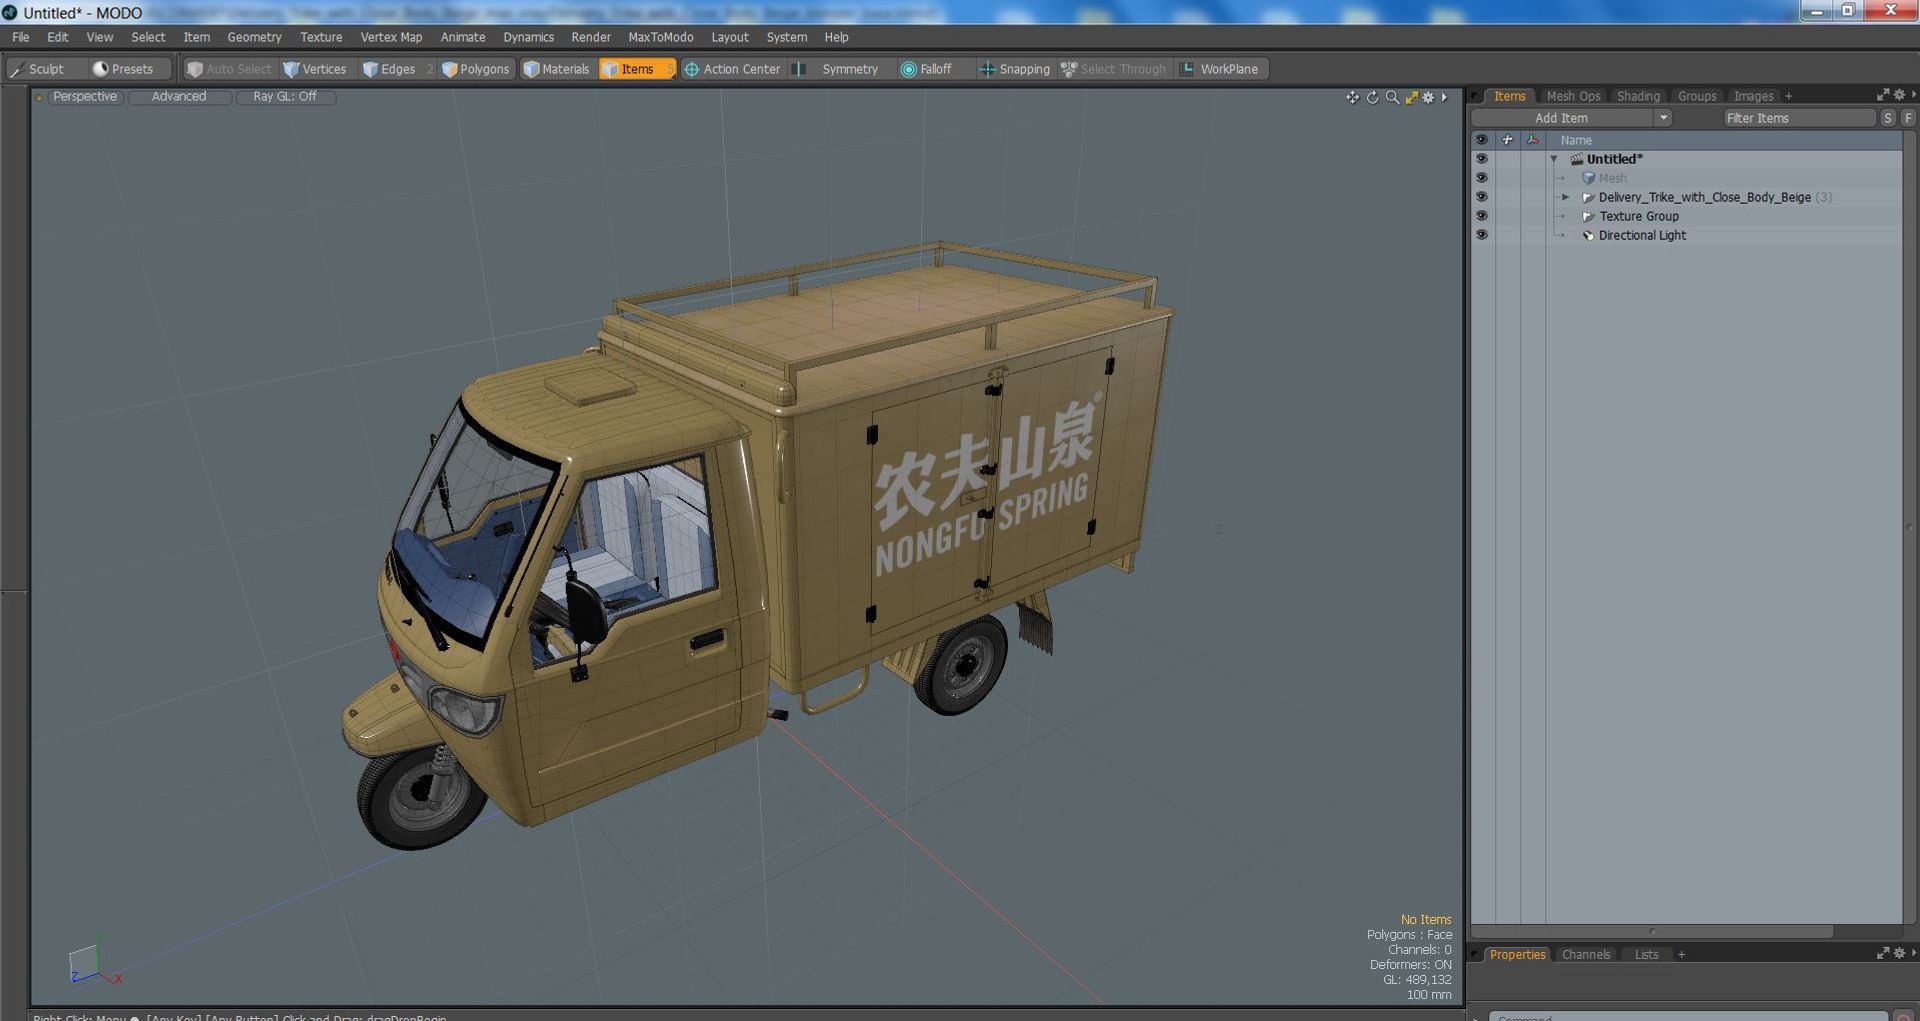This screenshot has height=1021, width=1920.
Task: Collapse the Untitled scene tree
Action: pyautogui.click(x=1554, y=159)
